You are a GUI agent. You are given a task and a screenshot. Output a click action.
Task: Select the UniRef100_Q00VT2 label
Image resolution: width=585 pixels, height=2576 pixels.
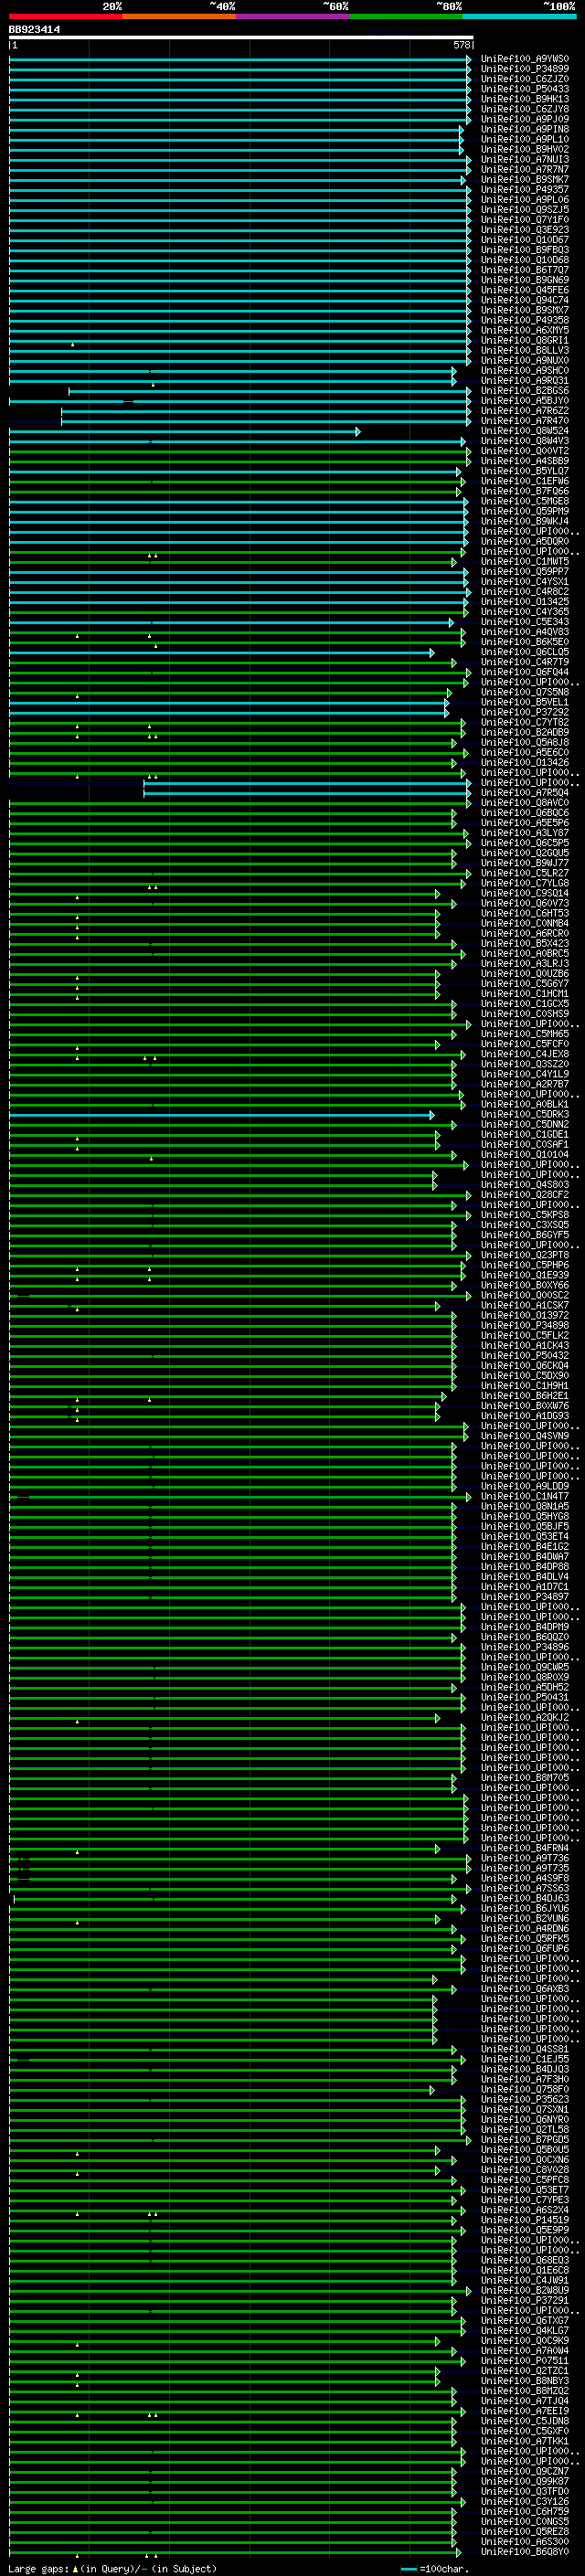524,451
